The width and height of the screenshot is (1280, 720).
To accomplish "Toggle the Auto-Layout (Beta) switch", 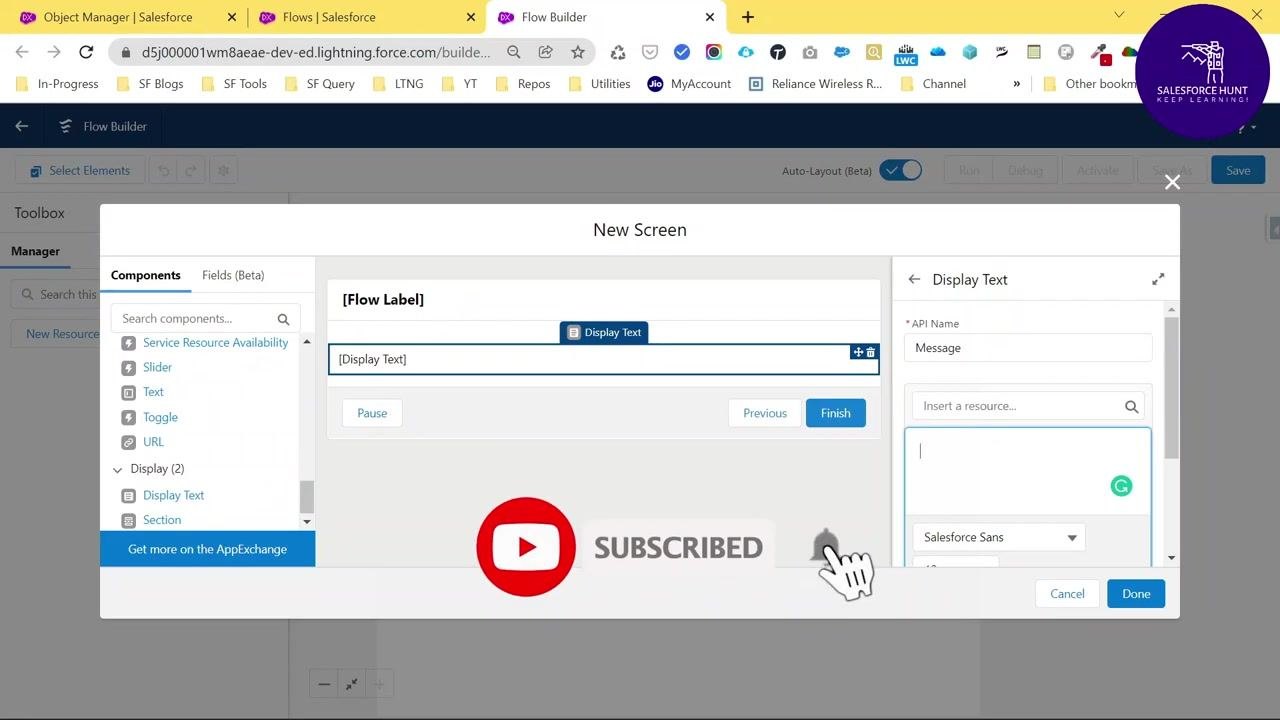I will pyautogui.click(x=901, y=170).
